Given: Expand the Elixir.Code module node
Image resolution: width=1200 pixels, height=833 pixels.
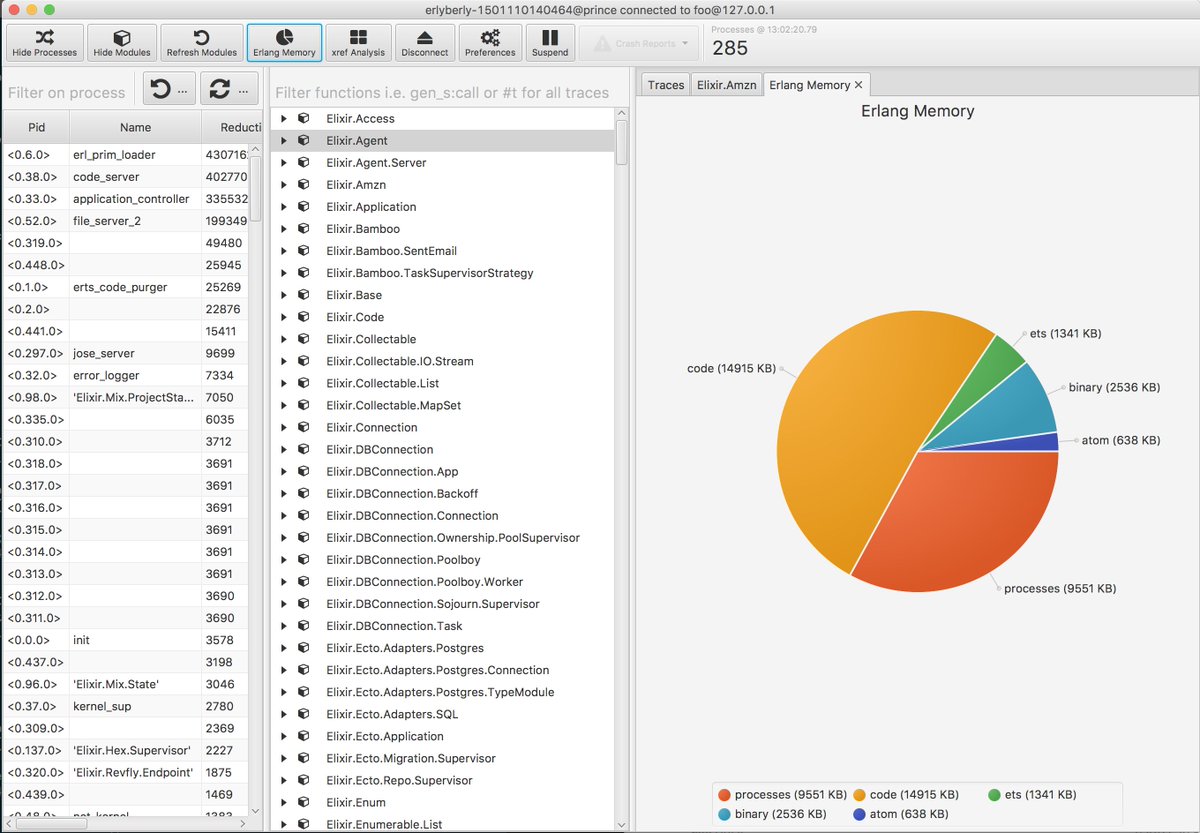Looking at the screenshot, I should [x=284, y=316].
